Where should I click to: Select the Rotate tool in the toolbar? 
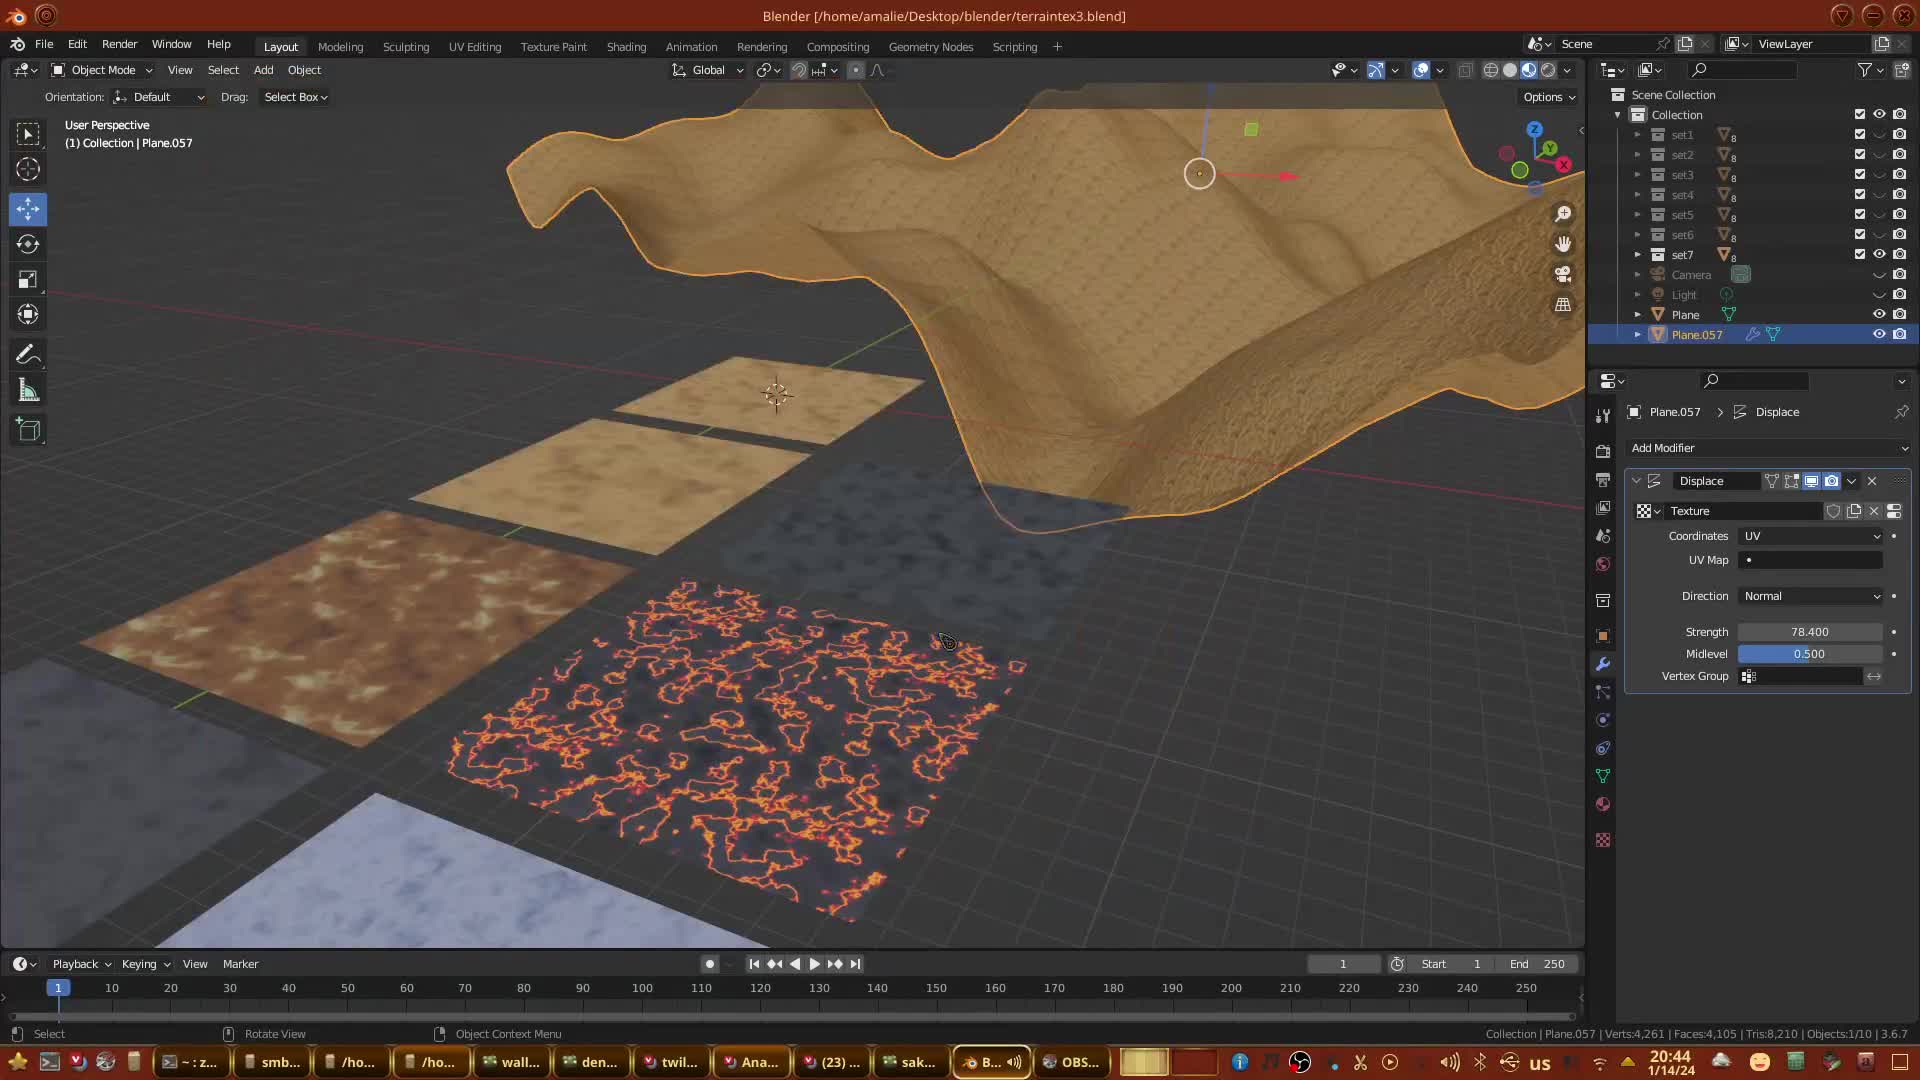28,244
